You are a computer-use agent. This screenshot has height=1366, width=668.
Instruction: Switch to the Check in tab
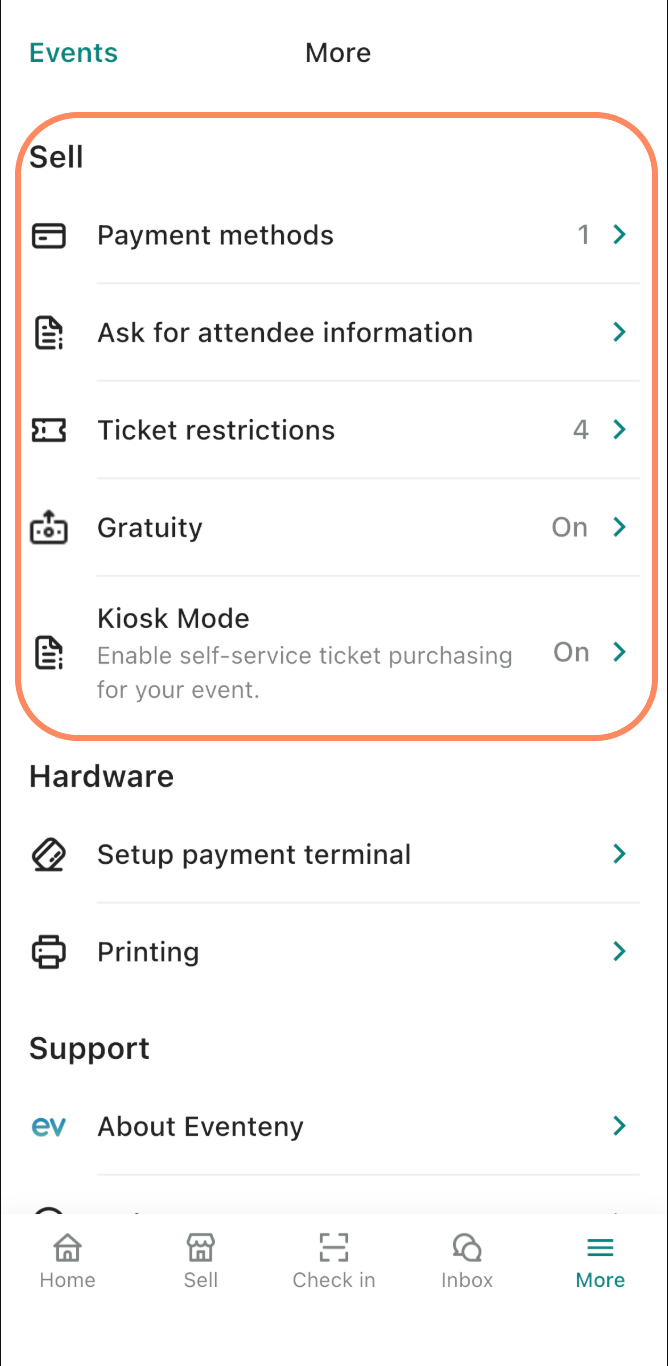[334, 1261]
